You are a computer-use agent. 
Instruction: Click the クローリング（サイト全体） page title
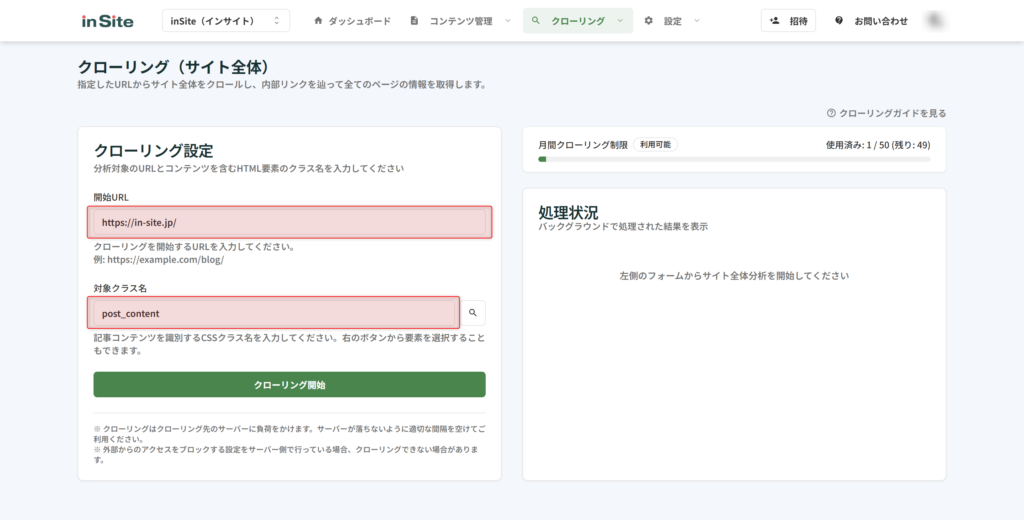[x=174, y=67]
